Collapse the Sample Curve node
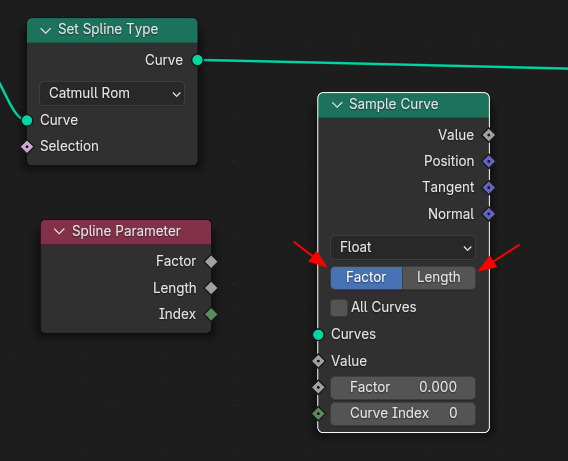The height and width of the screenshot is (461, 568). 337,105
